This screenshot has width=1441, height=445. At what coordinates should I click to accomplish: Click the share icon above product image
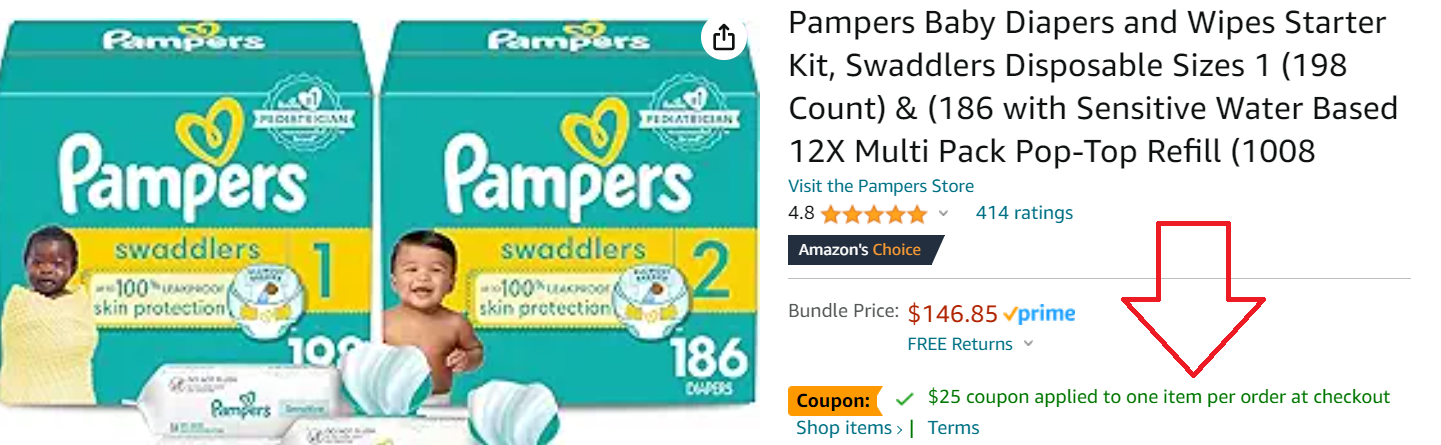[724, 39]
